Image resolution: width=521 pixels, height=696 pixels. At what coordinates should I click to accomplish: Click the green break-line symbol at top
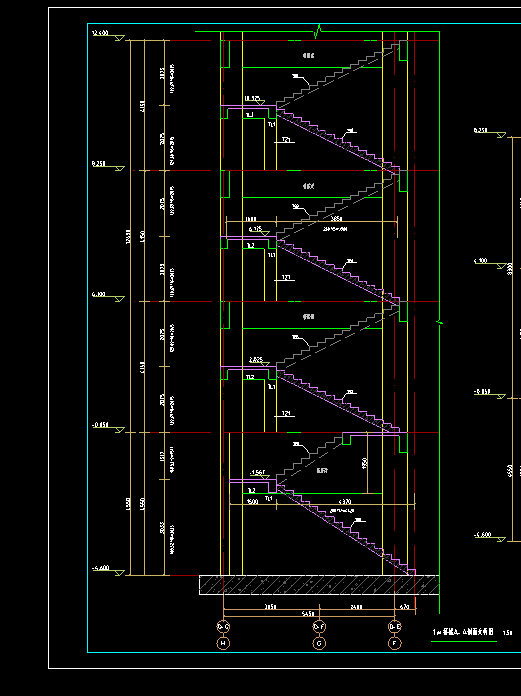[x=318, y=32]
